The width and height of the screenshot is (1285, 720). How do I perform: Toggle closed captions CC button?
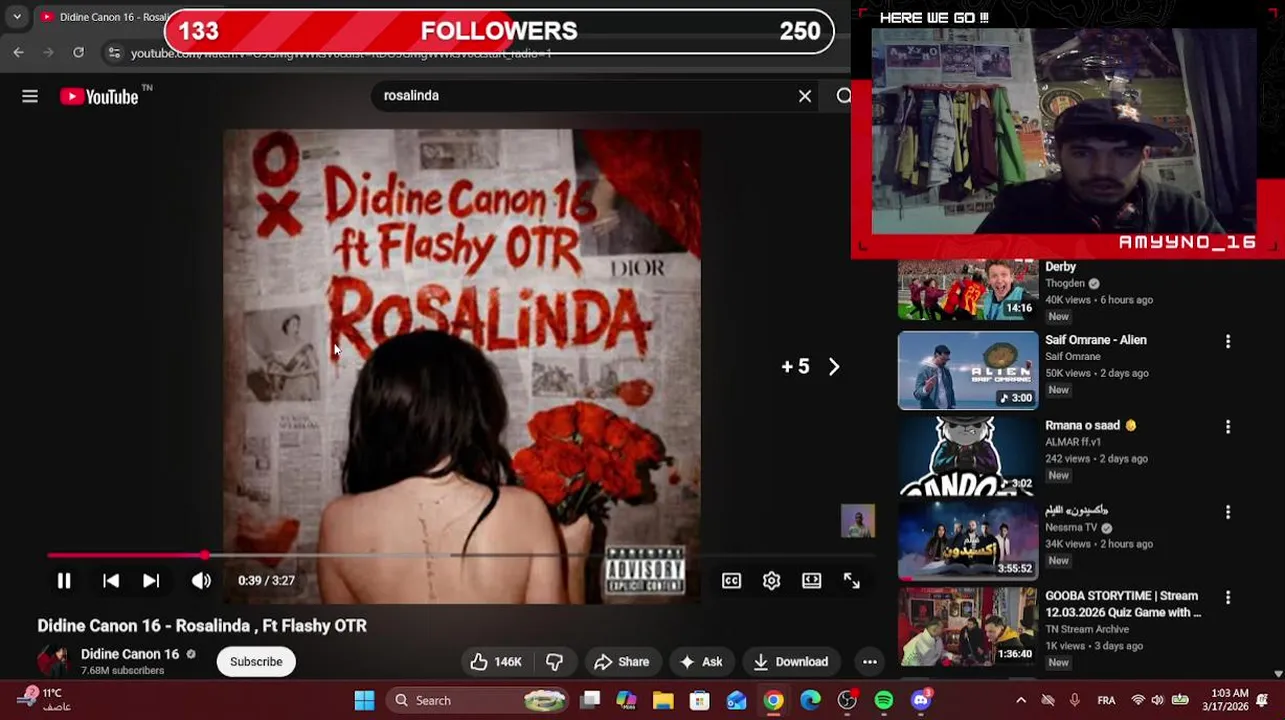pyautogui.click(x=732, y=581)
